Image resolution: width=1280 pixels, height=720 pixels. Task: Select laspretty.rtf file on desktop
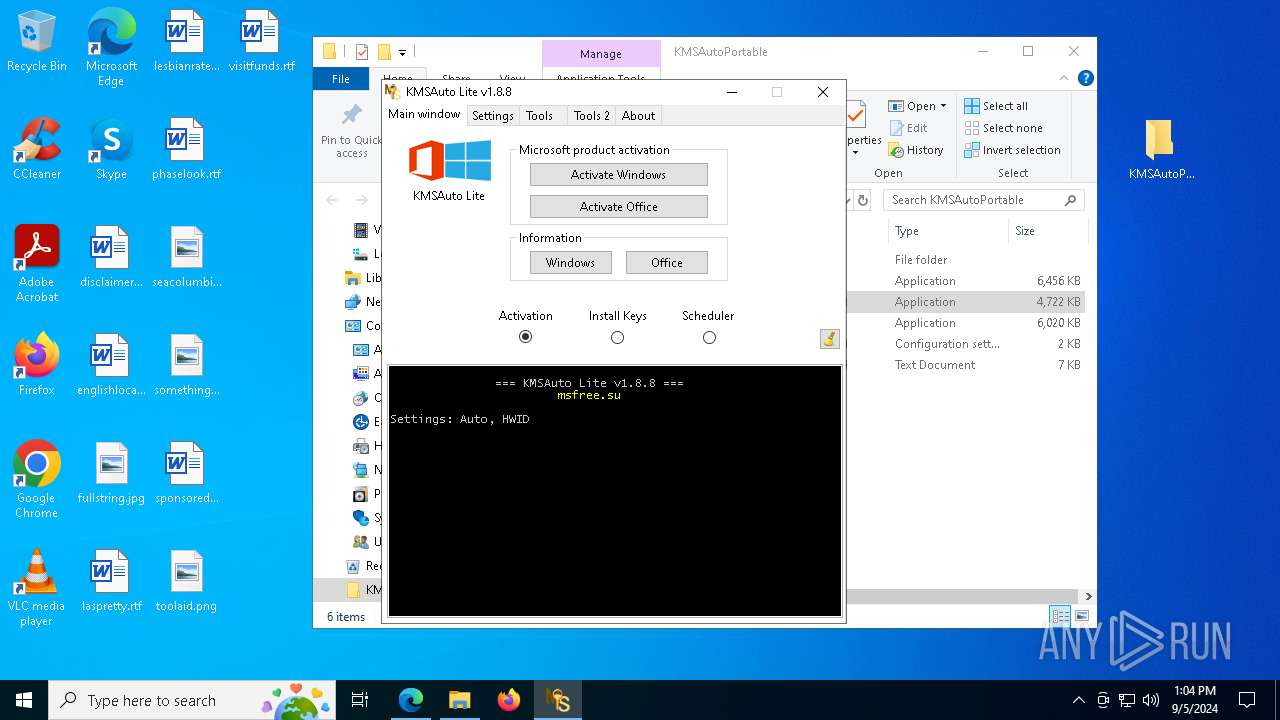click(111, 581)
